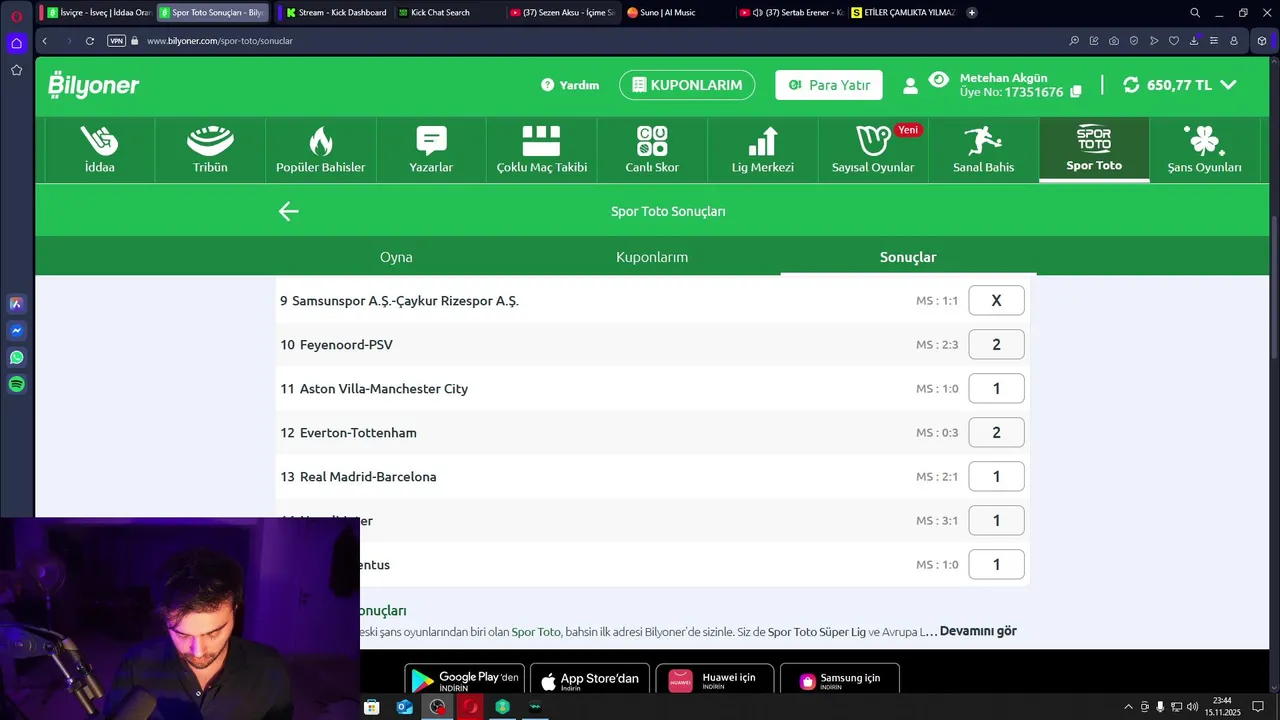Open the tab search magnifier icon
The width and height of the screenshot is (1280, 720).
click(1195, 13)
